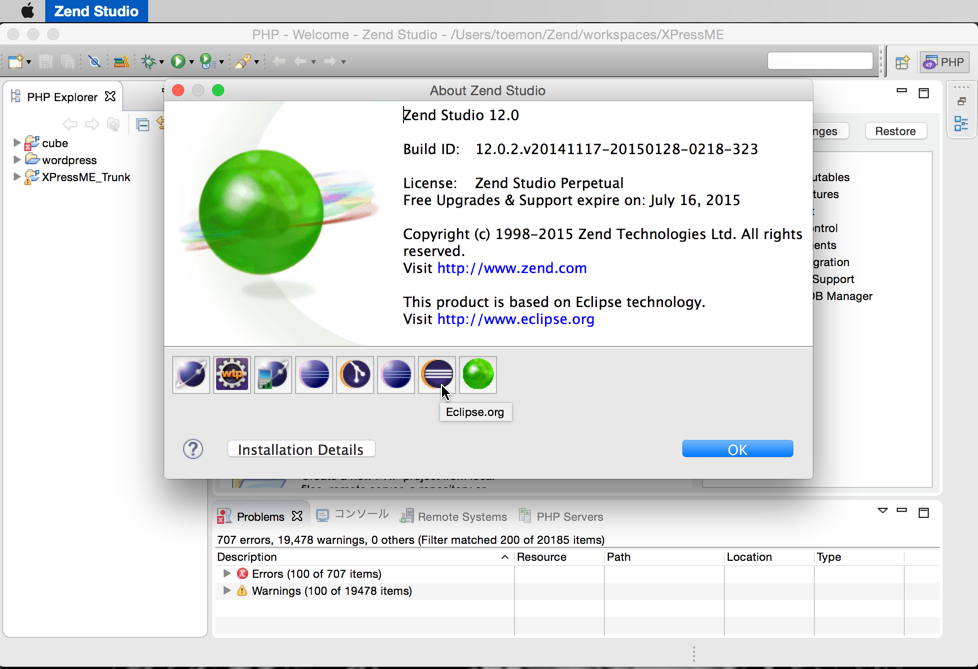Click the Restore icon in right trim bar

click(x=961, y=101)
